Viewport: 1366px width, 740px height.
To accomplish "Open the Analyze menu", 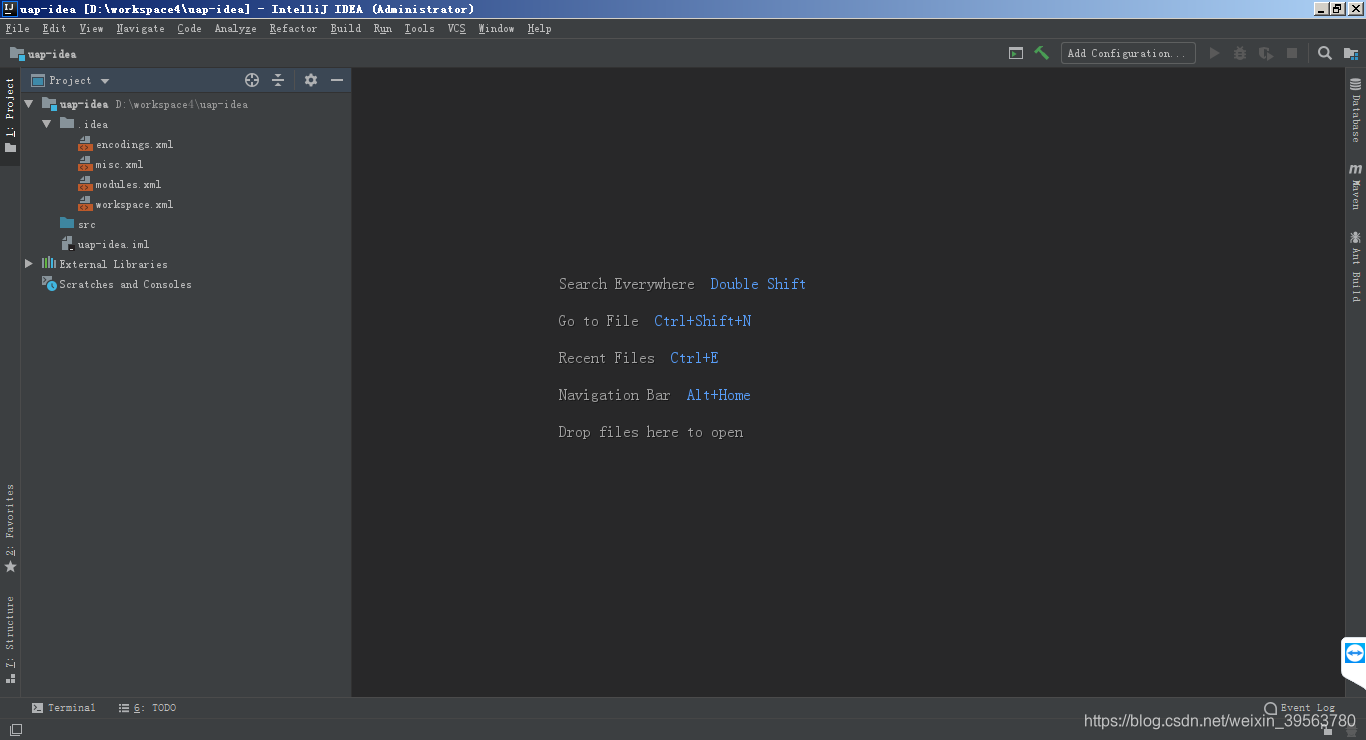I will click(235, 28).
